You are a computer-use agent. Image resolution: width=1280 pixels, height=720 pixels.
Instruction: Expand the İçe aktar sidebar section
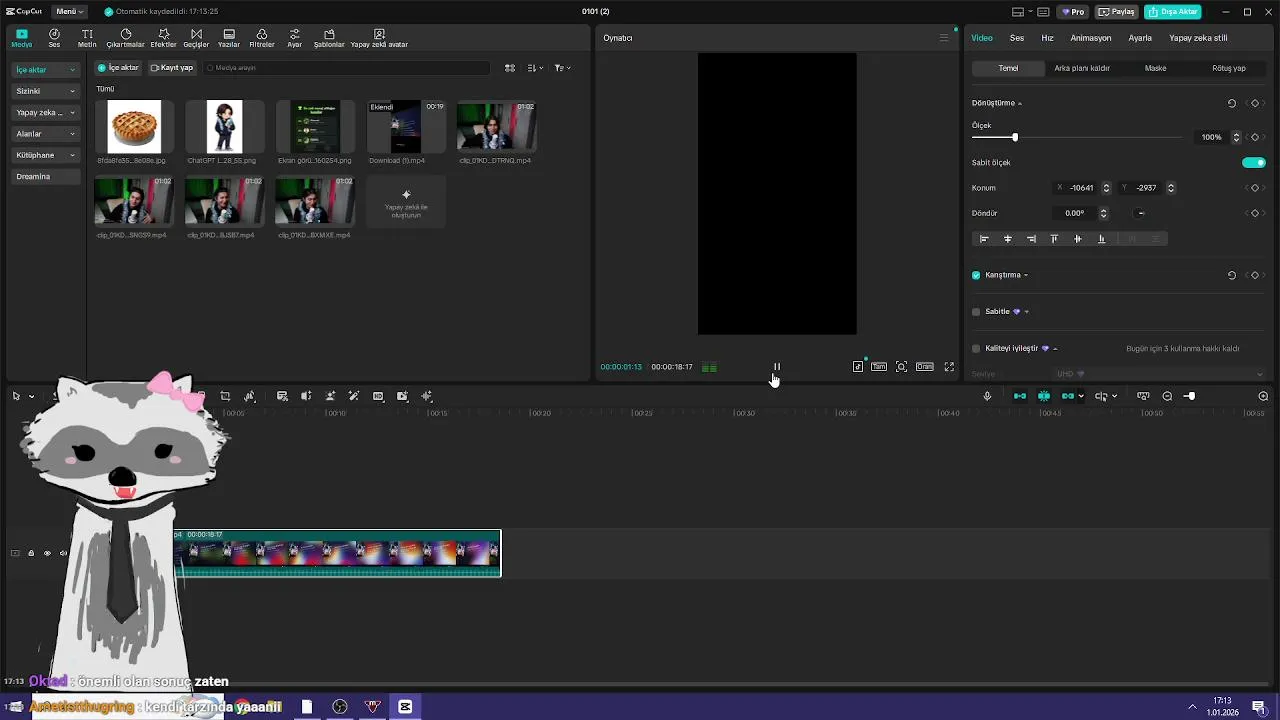46,70
